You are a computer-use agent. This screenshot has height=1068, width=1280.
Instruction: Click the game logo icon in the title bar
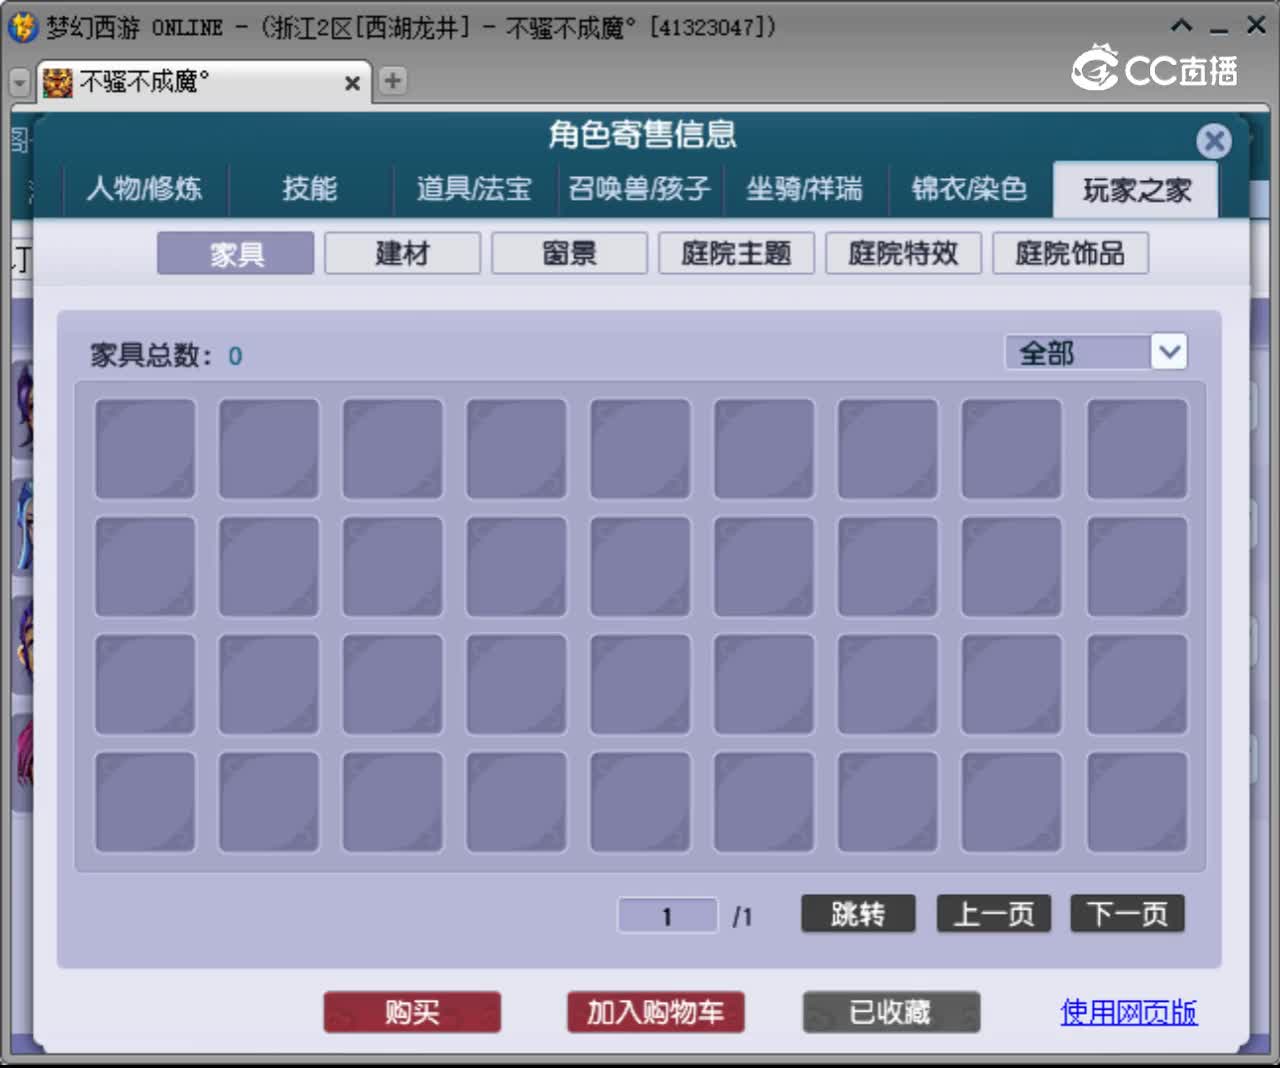coord(22,26)
